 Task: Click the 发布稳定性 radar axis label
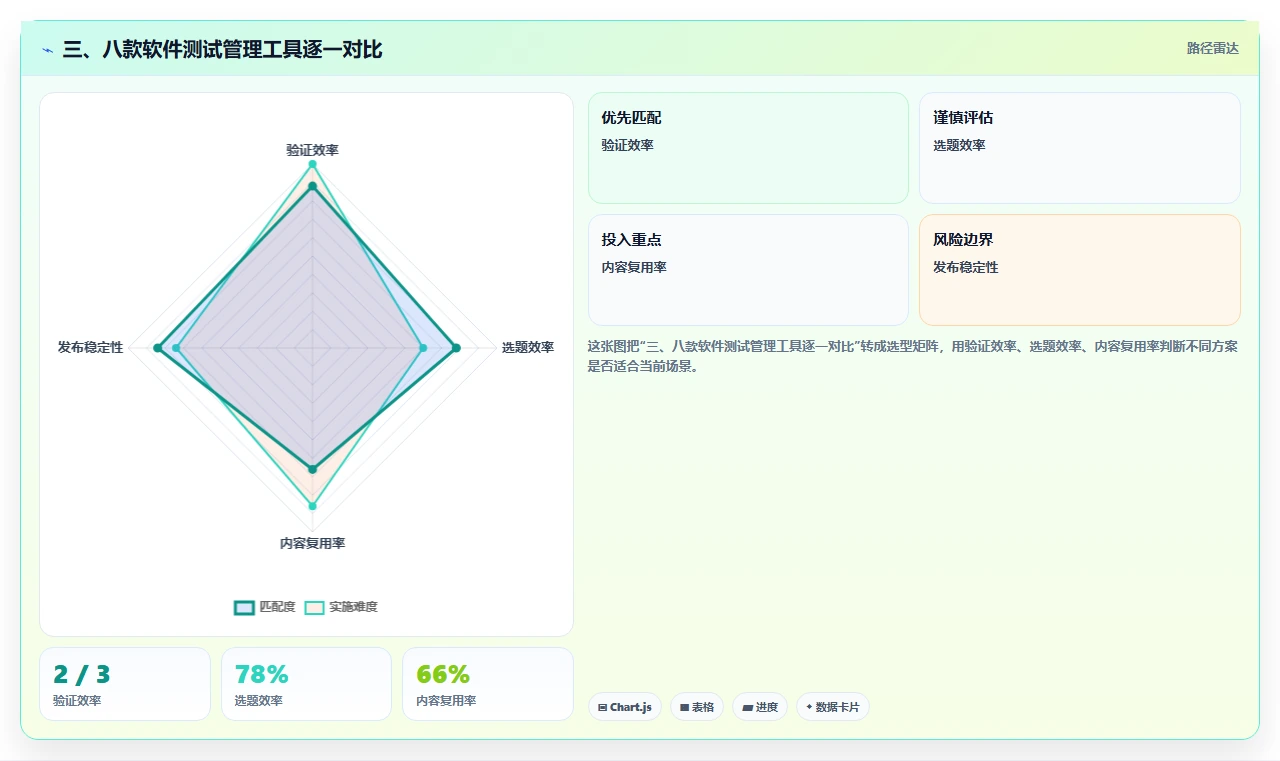[x=91, y=348]
